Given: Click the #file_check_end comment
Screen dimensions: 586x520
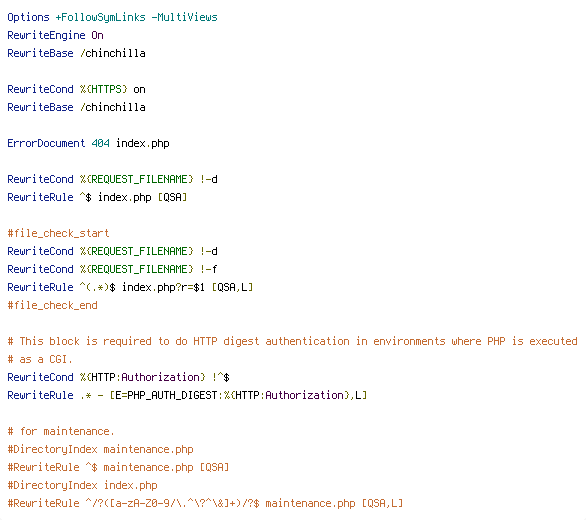Looking at the screenshot, I should click(52, 305).
